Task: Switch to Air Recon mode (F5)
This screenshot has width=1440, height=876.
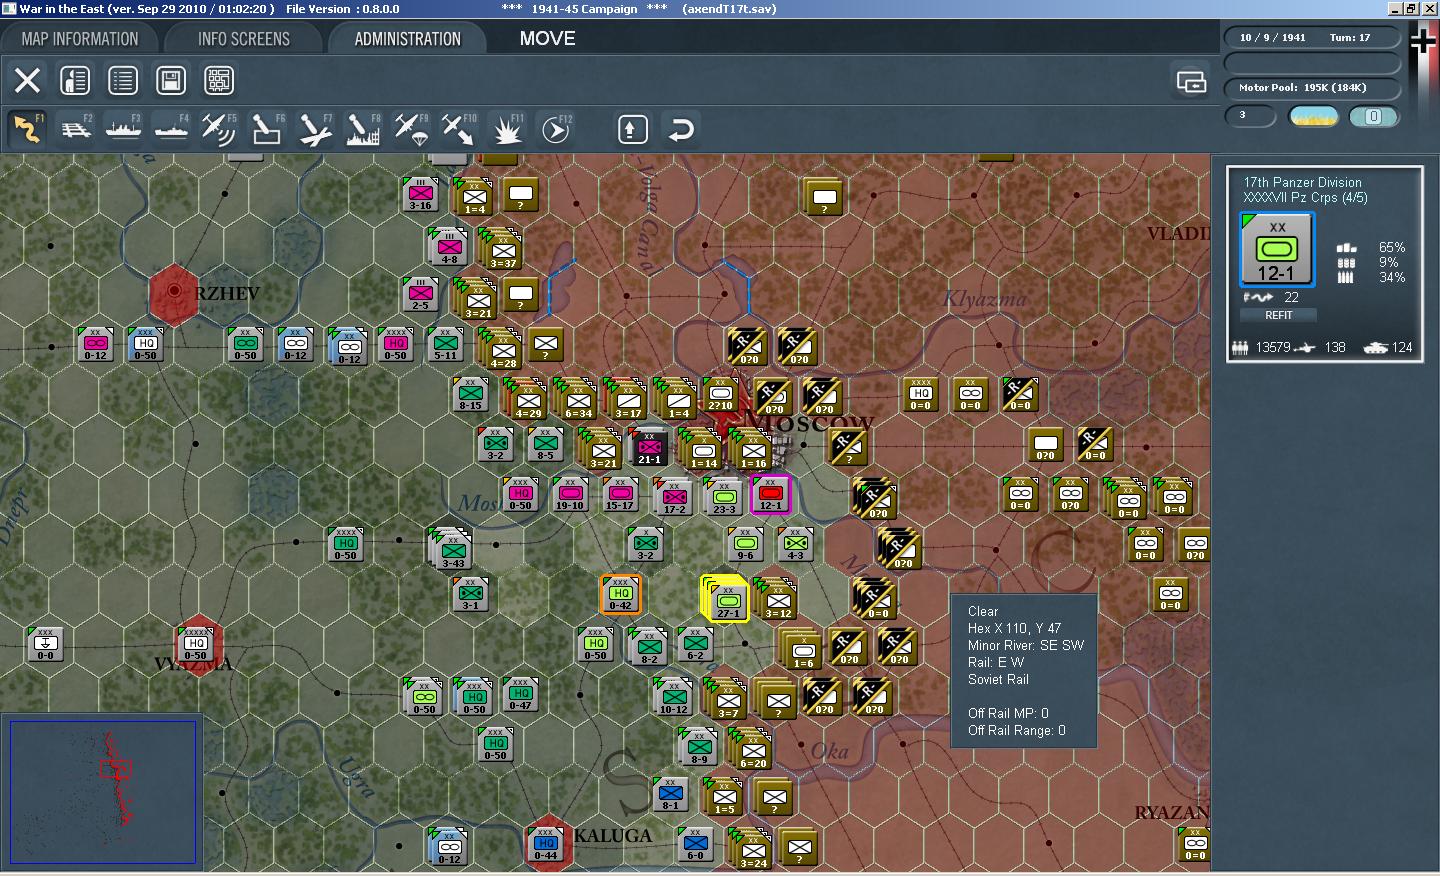Action: pos(219,129)
